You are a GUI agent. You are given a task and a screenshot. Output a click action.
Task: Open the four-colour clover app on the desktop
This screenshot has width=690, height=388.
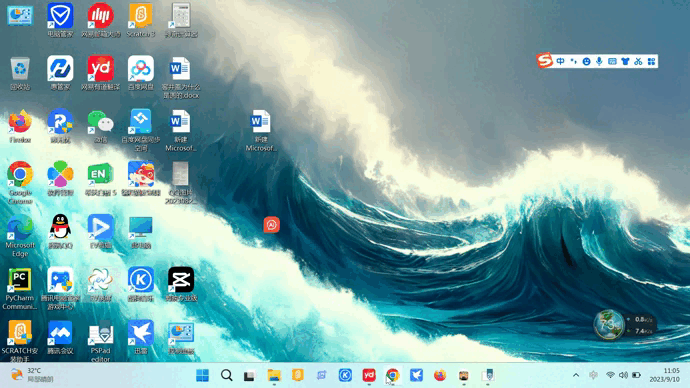coord(60,174)
